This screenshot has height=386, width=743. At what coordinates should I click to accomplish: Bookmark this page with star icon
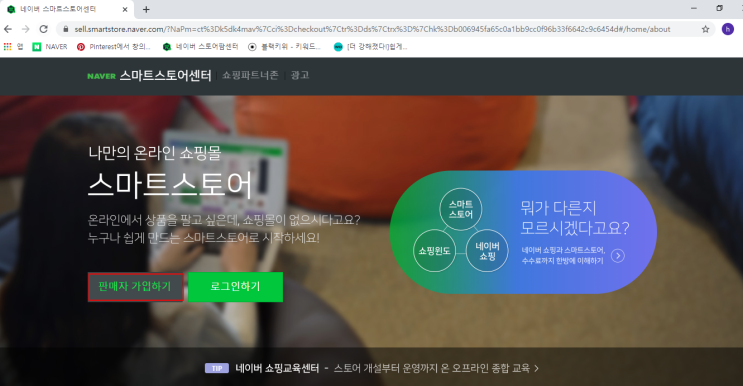(x=705, y=29)
